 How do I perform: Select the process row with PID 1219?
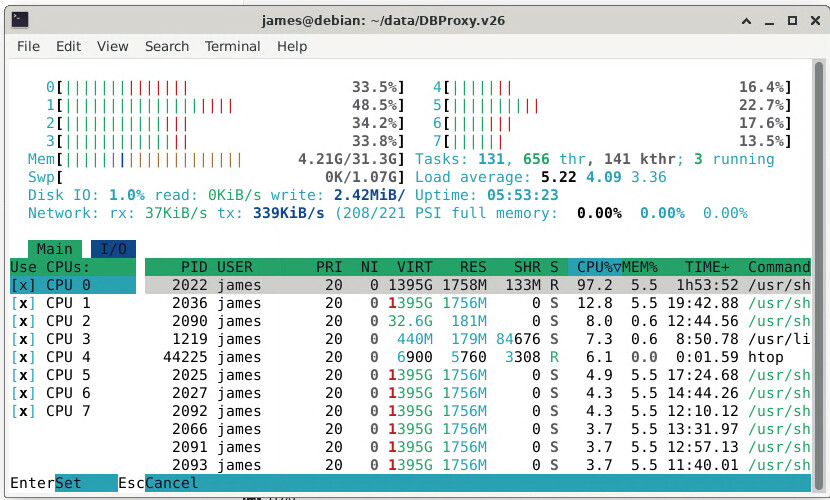[477, 339]
